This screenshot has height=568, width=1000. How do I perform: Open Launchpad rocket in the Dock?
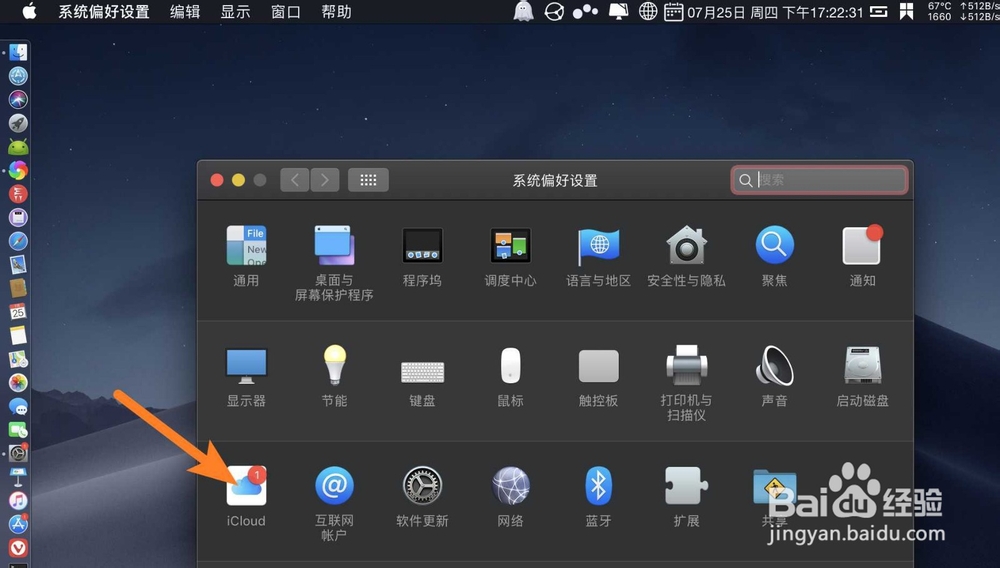click(x=18, y=123)
